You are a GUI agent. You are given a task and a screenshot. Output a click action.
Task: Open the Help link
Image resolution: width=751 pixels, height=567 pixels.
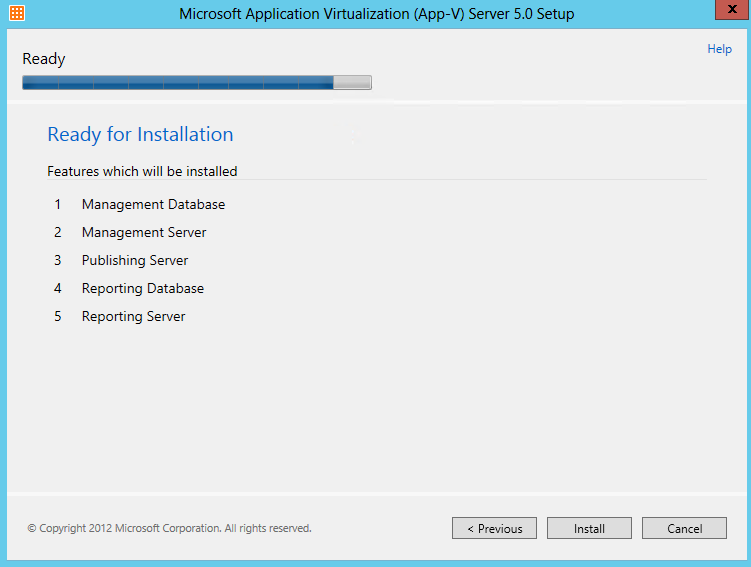pos(719,49)
